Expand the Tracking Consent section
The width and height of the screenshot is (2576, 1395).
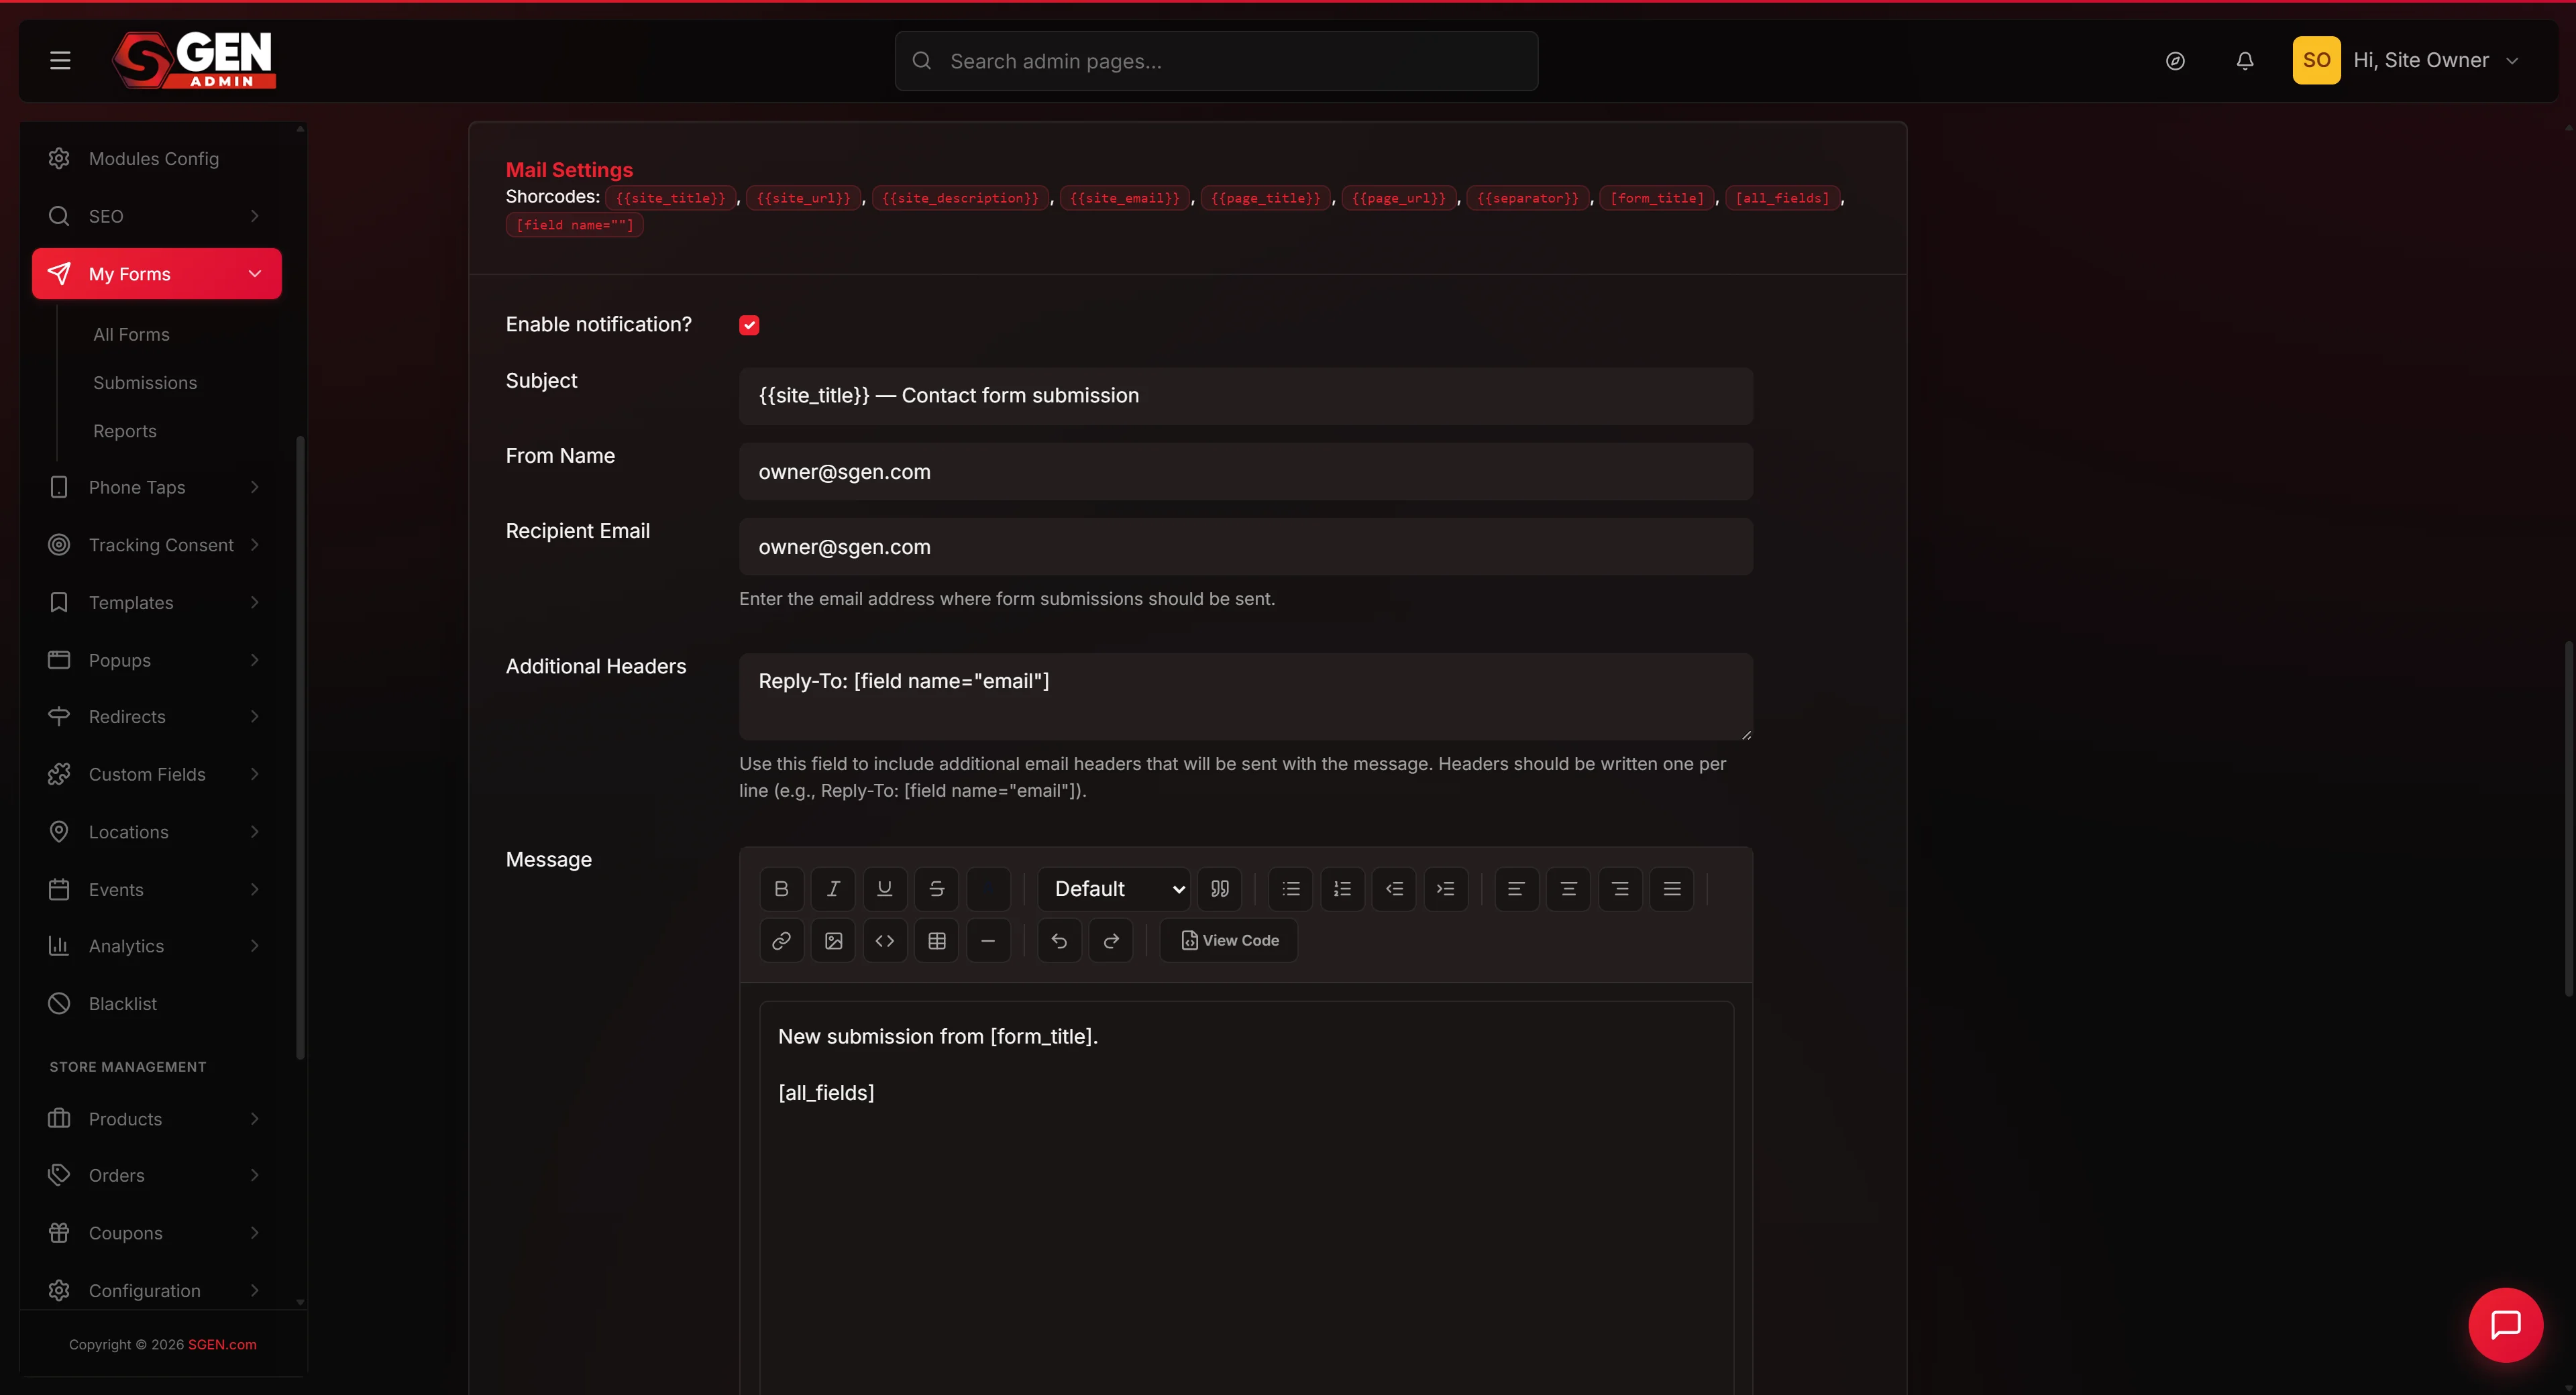tap(157, 545)
